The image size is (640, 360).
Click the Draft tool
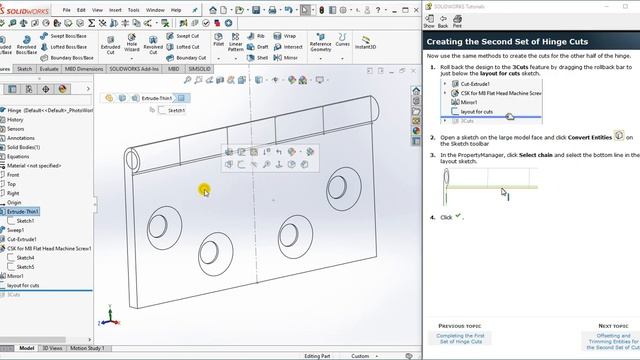258,47
